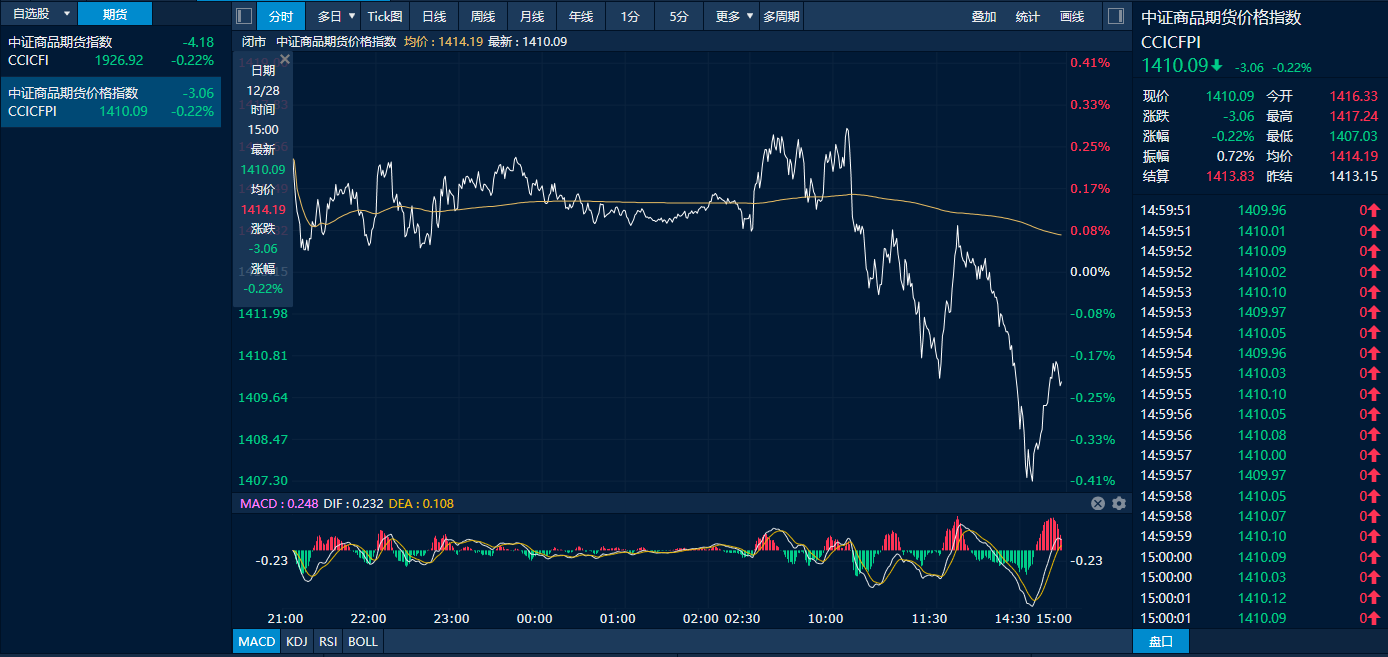This screenshot has height=657, width=1388.
Task: Select 中证商品期货价格指数 CCICFPI watchlist row
Action: [111, 102]
